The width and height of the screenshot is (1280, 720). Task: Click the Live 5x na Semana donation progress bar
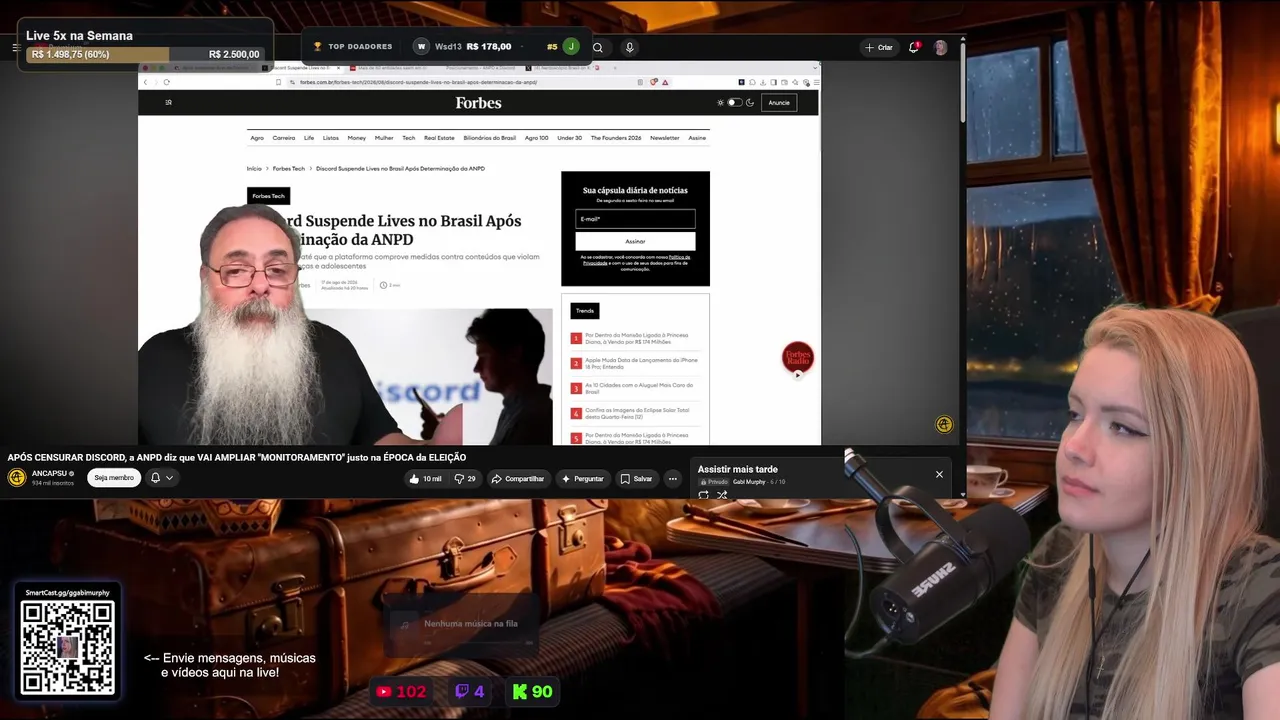coord(146,54)
